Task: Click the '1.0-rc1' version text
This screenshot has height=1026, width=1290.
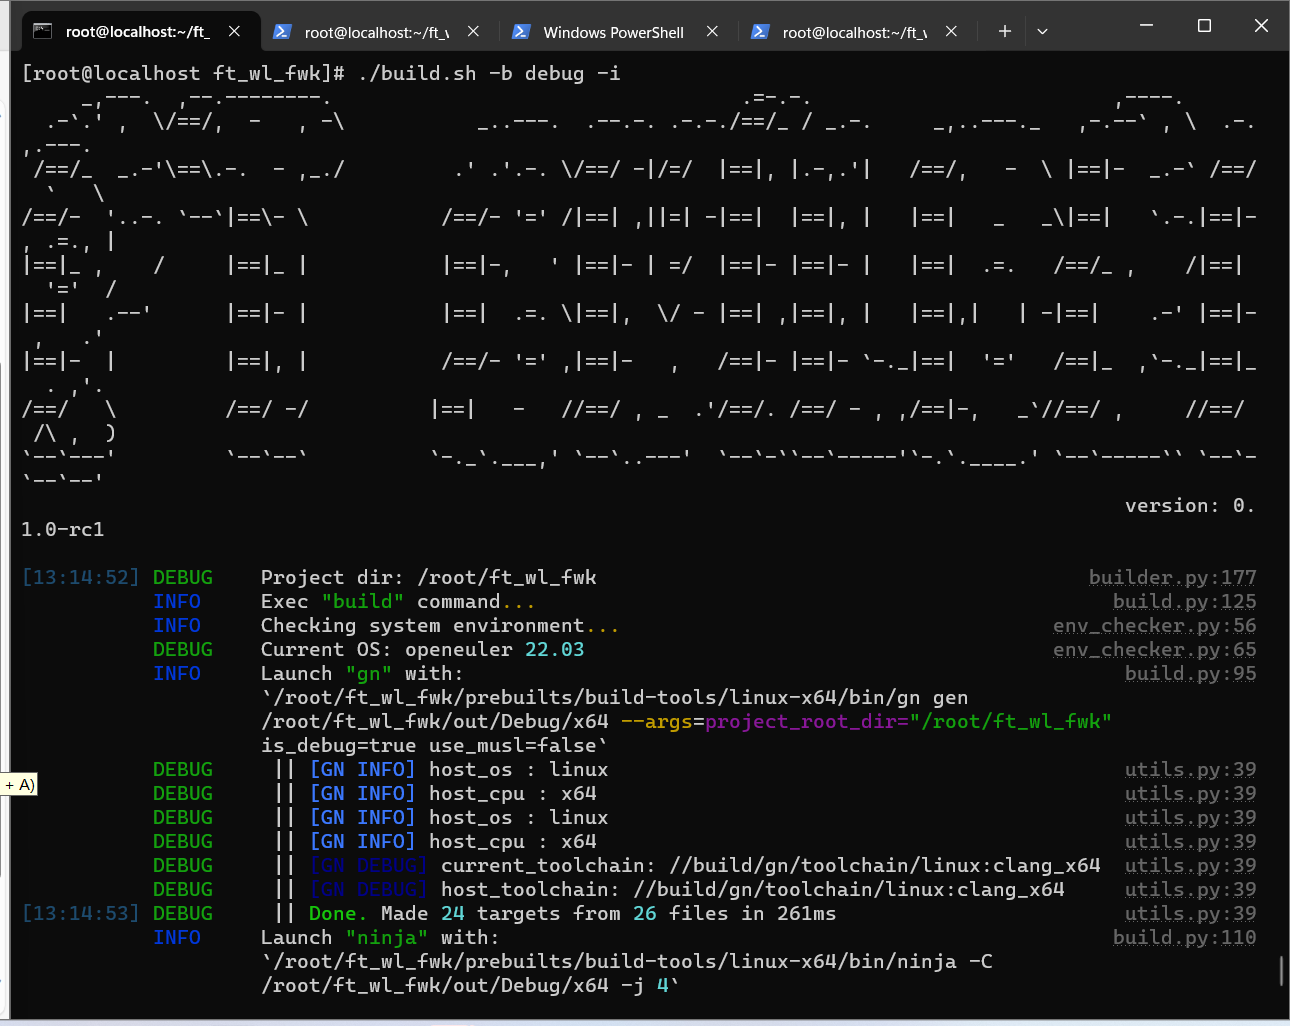Action: click(x=63, y=529)
